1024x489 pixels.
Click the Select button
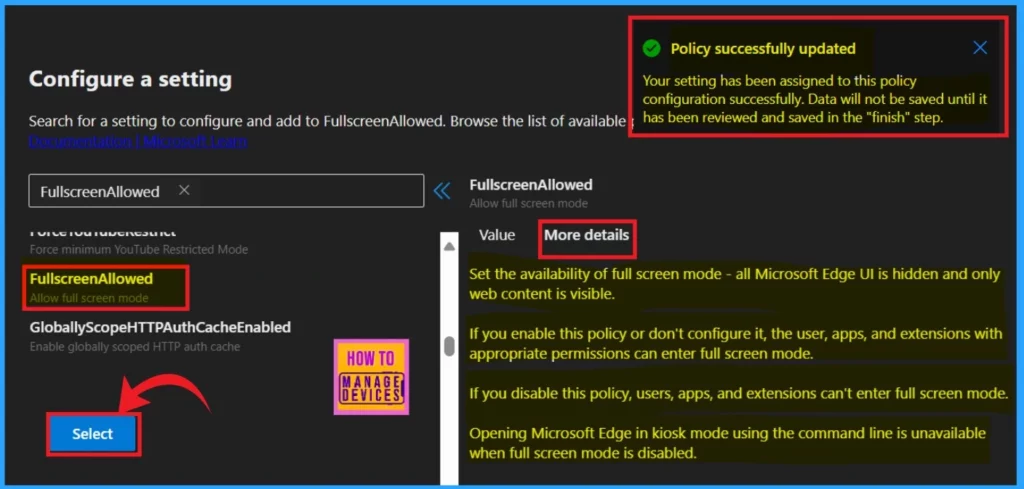(93, 434)
